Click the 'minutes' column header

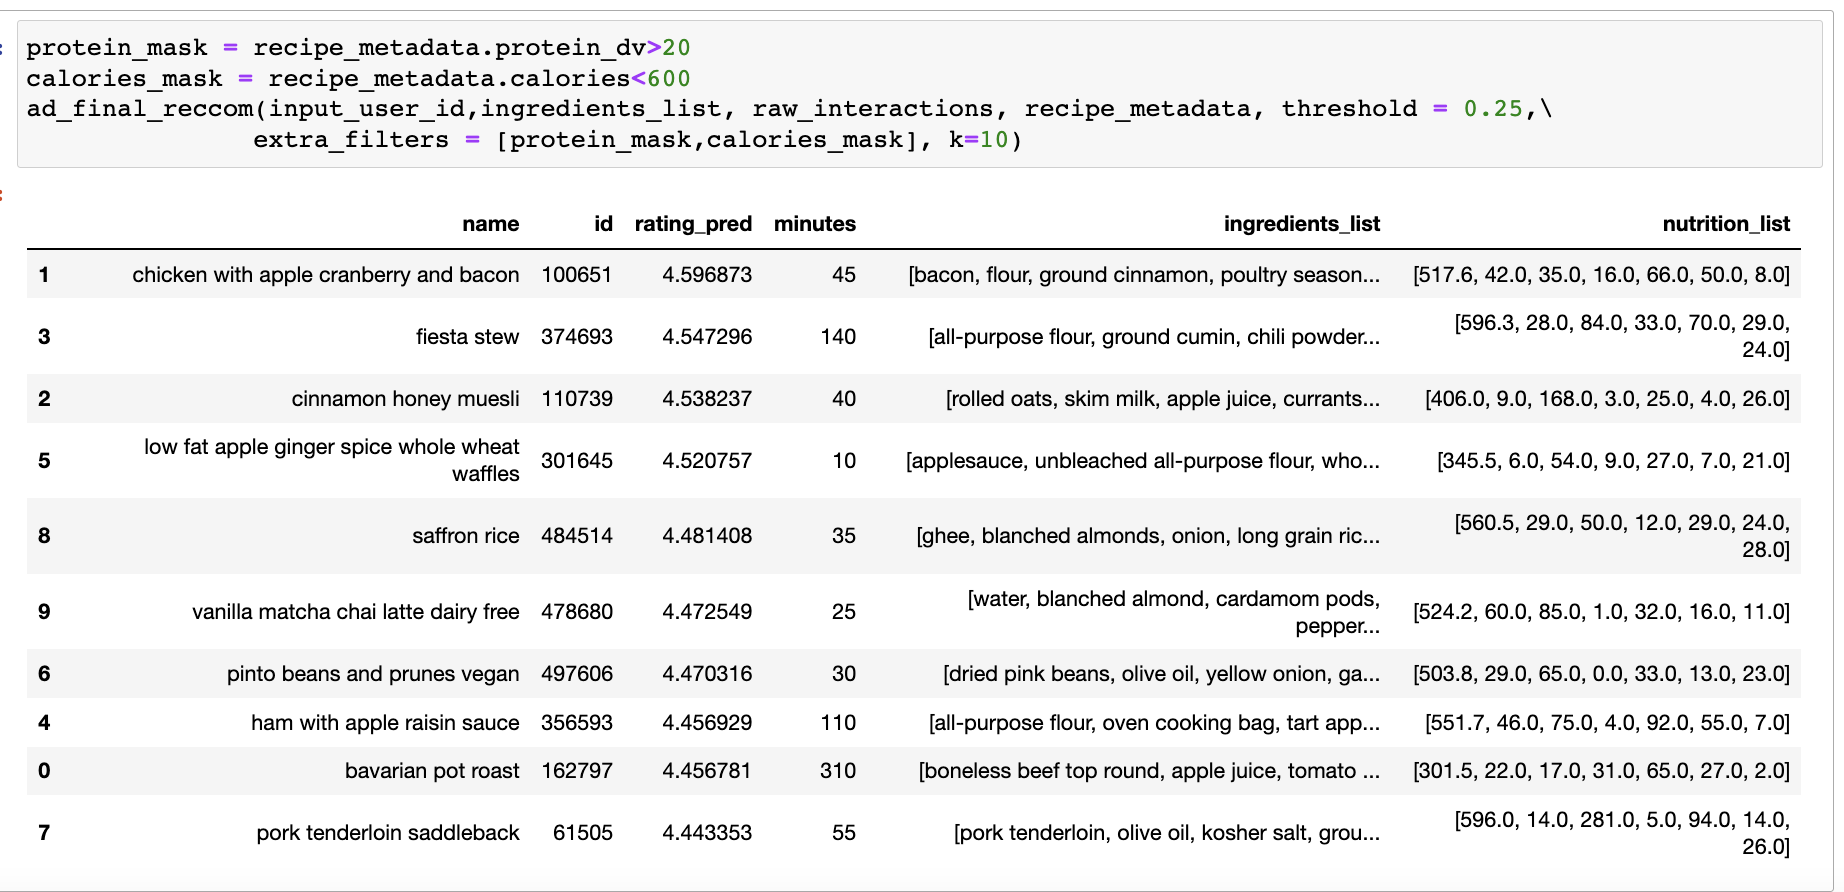pos(814,224)
